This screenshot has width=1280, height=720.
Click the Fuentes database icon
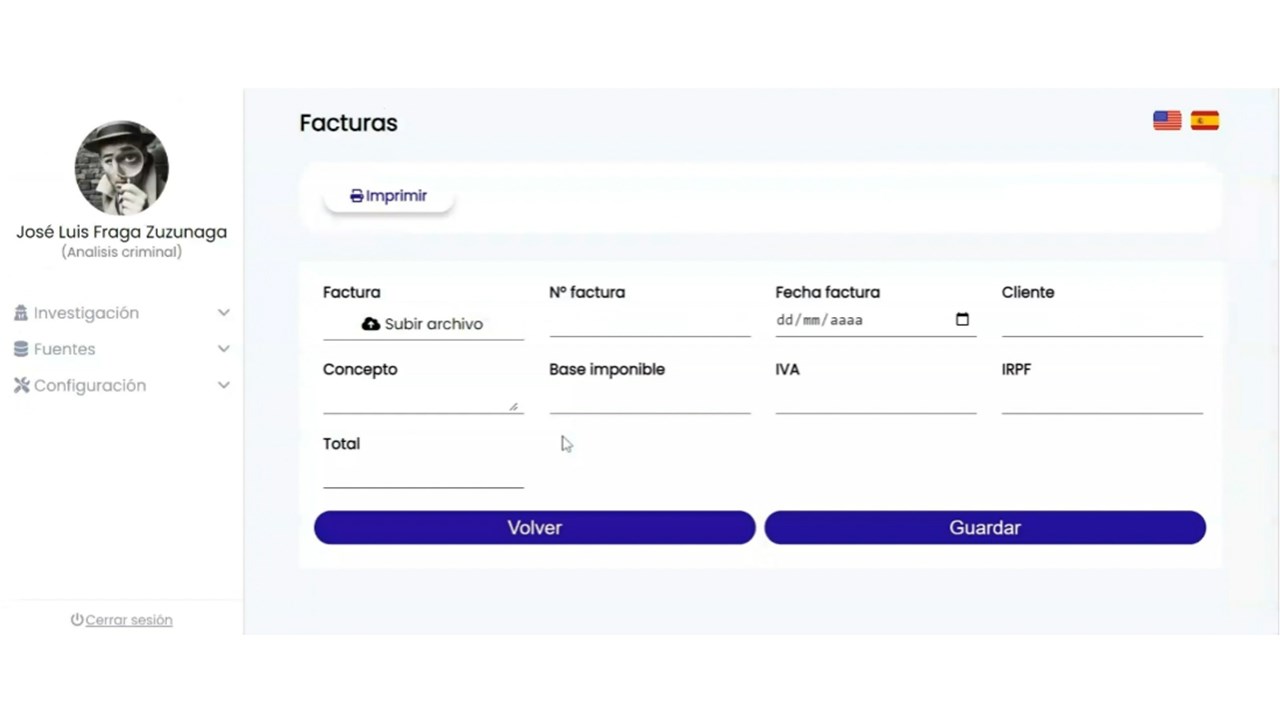pyautogui.click(x=21, y=349)
